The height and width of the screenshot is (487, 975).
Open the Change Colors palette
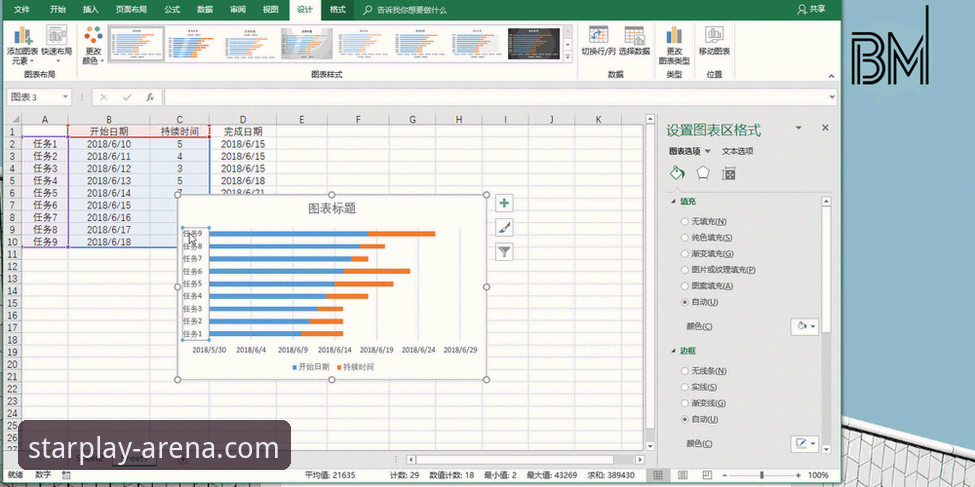coord(93,45)
